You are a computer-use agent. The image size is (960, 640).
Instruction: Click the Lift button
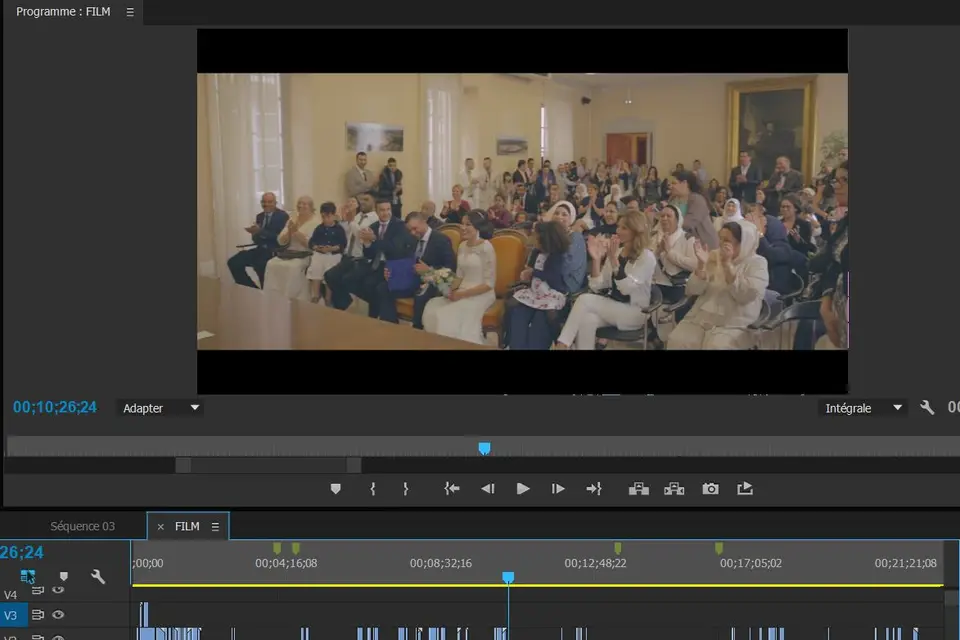point(638,489)
